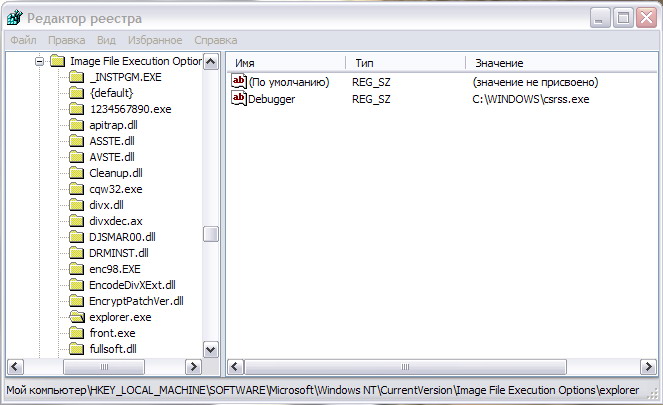
Task: Select the 1234567890.exe key label
Action: click(131, 109)
